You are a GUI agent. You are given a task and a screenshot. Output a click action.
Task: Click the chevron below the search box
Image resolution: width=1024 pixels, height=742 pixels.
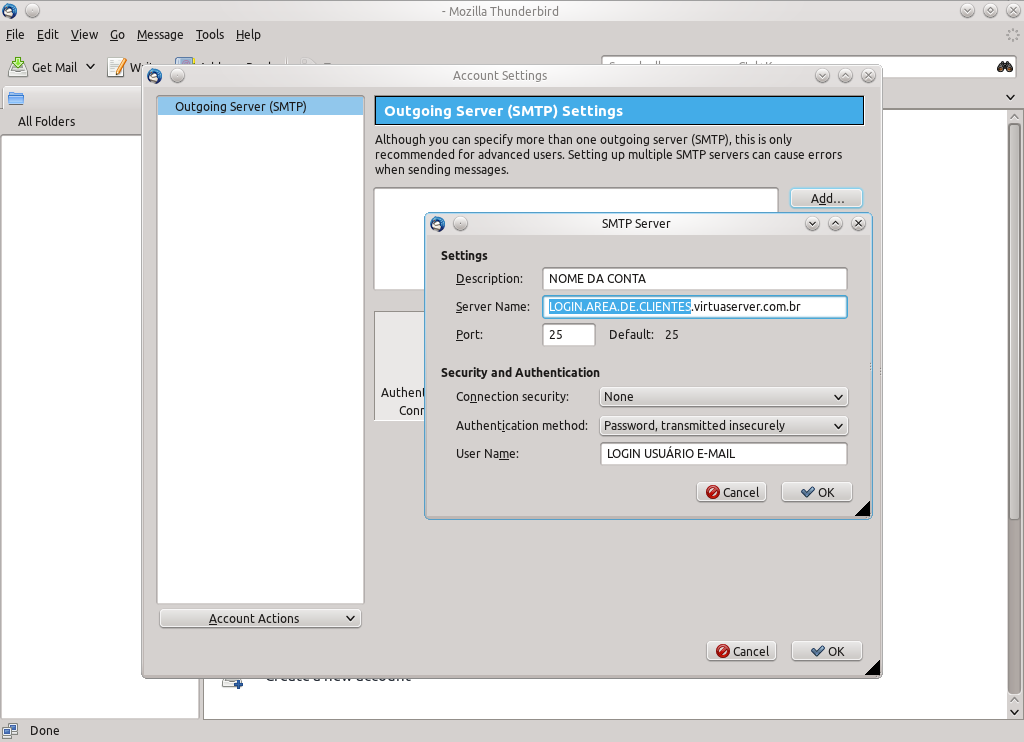[1010, 97]
